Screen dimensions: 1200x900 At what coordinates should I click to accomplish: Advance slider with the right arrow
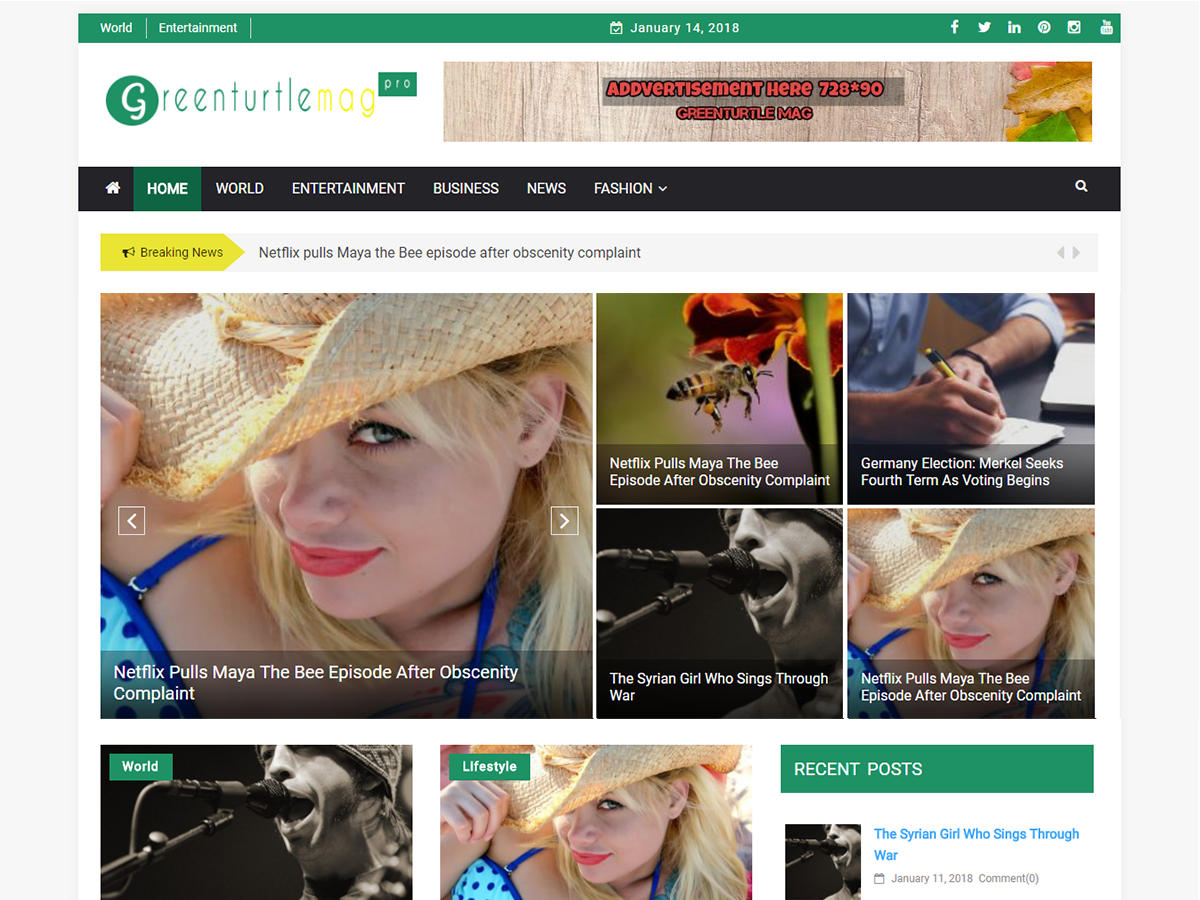pyautogui.click(x=564, y=520)
